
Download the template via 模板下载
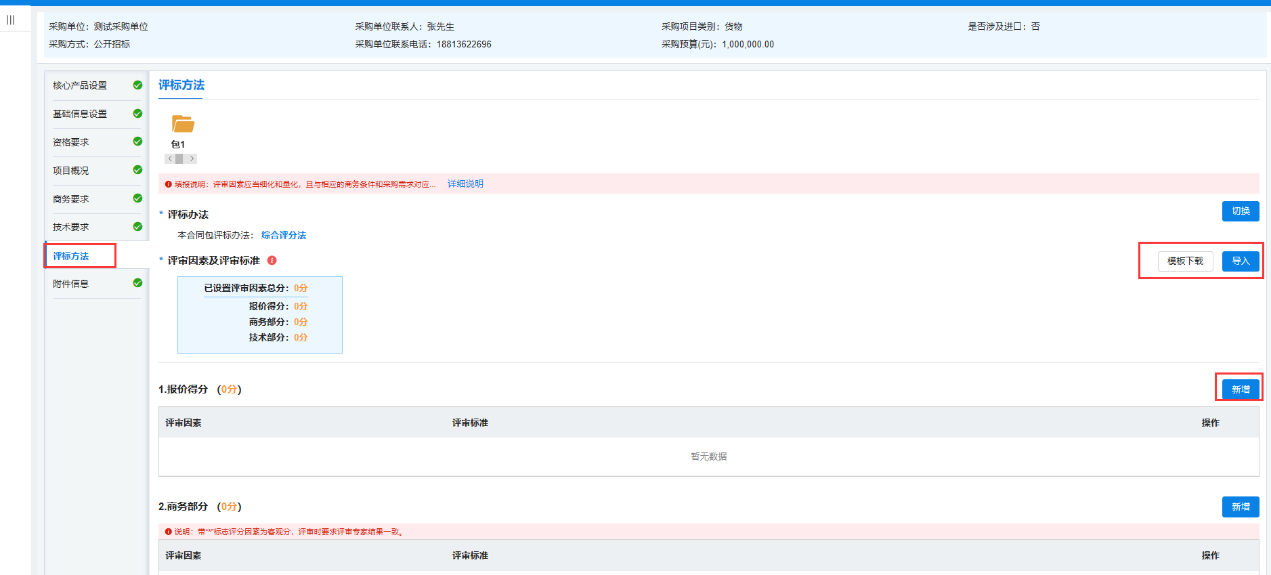(1185, 261)
